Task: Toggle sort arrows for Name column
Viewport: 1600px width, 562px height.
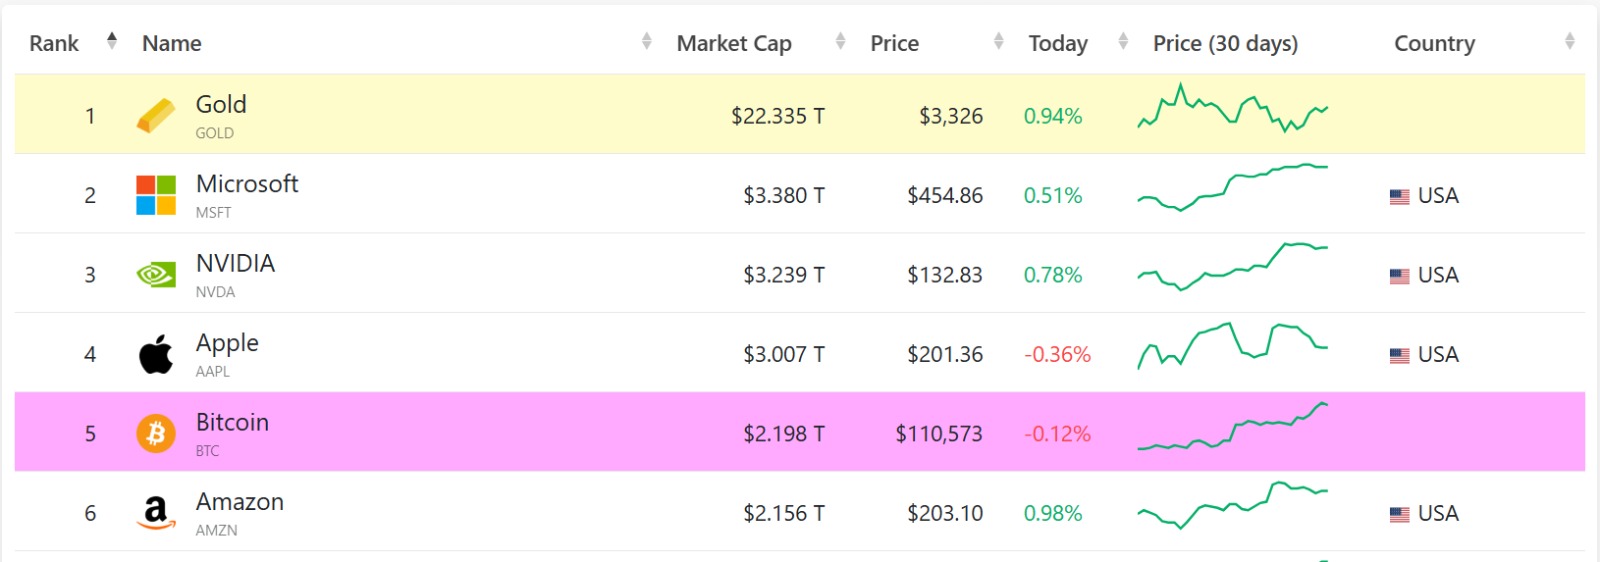Action: pyautogui.click(x=646, y=41)
